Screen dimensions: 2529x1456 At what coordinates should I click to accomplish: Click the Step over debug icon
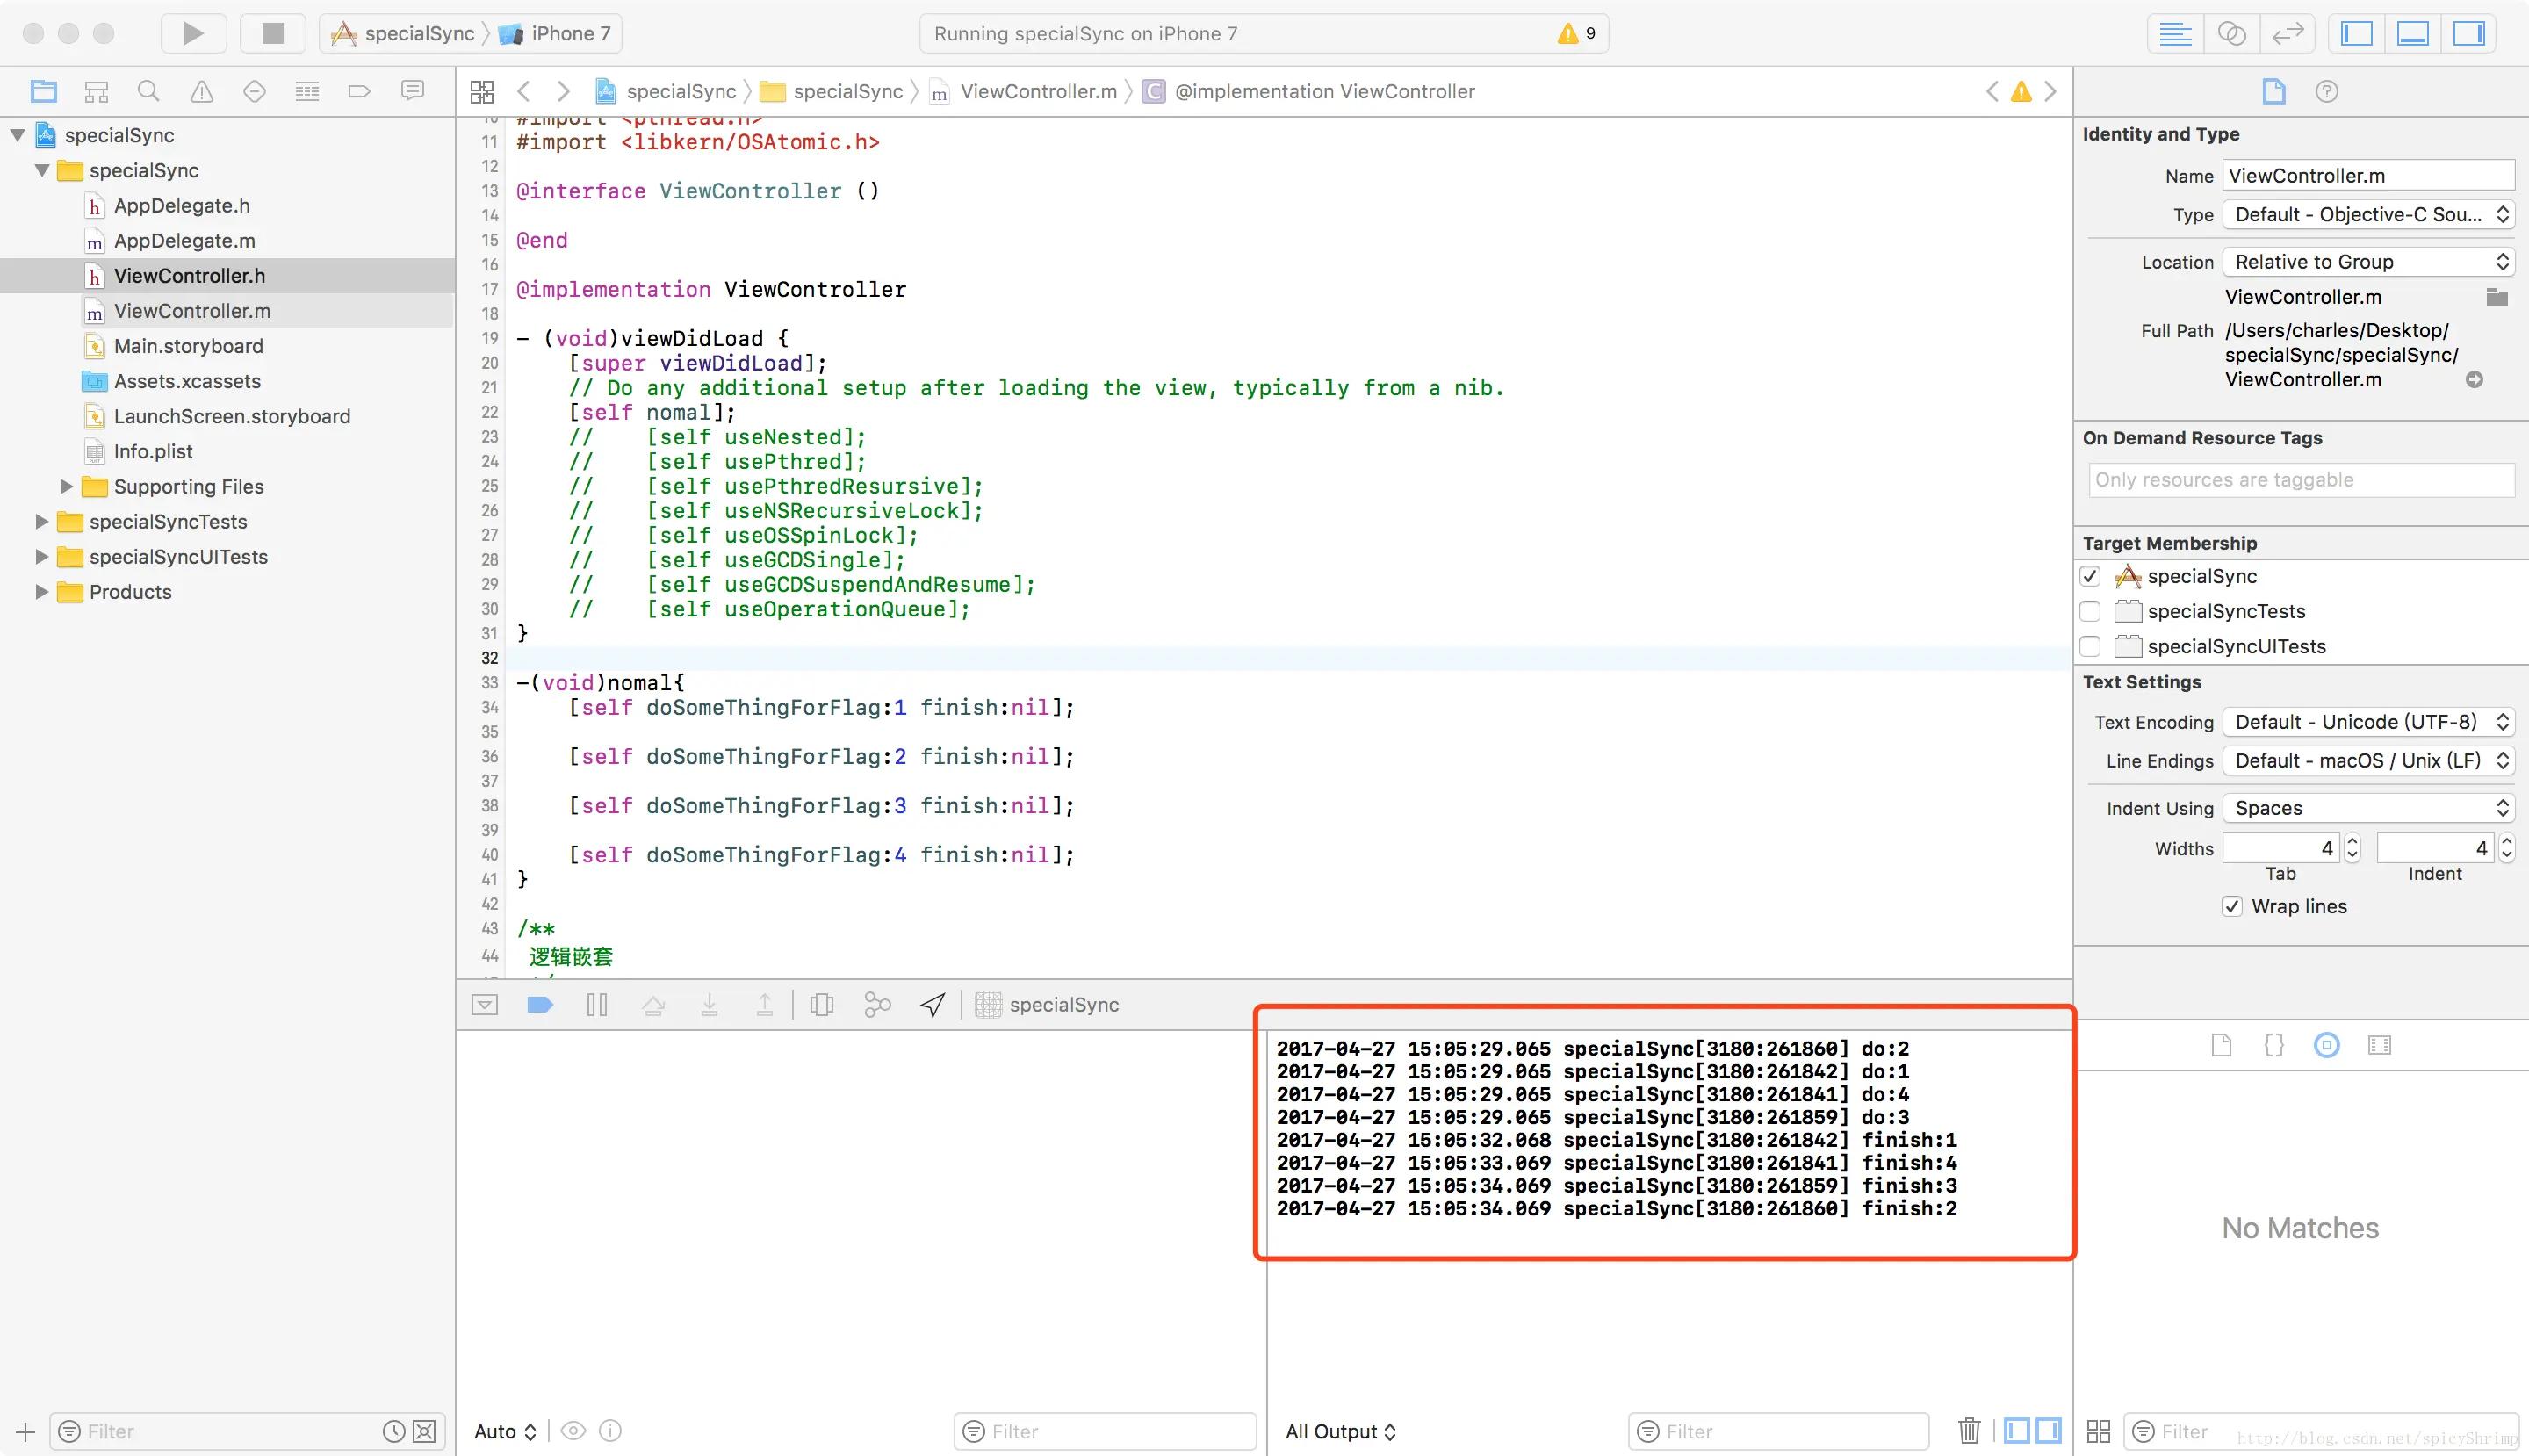pos(653,1005)
